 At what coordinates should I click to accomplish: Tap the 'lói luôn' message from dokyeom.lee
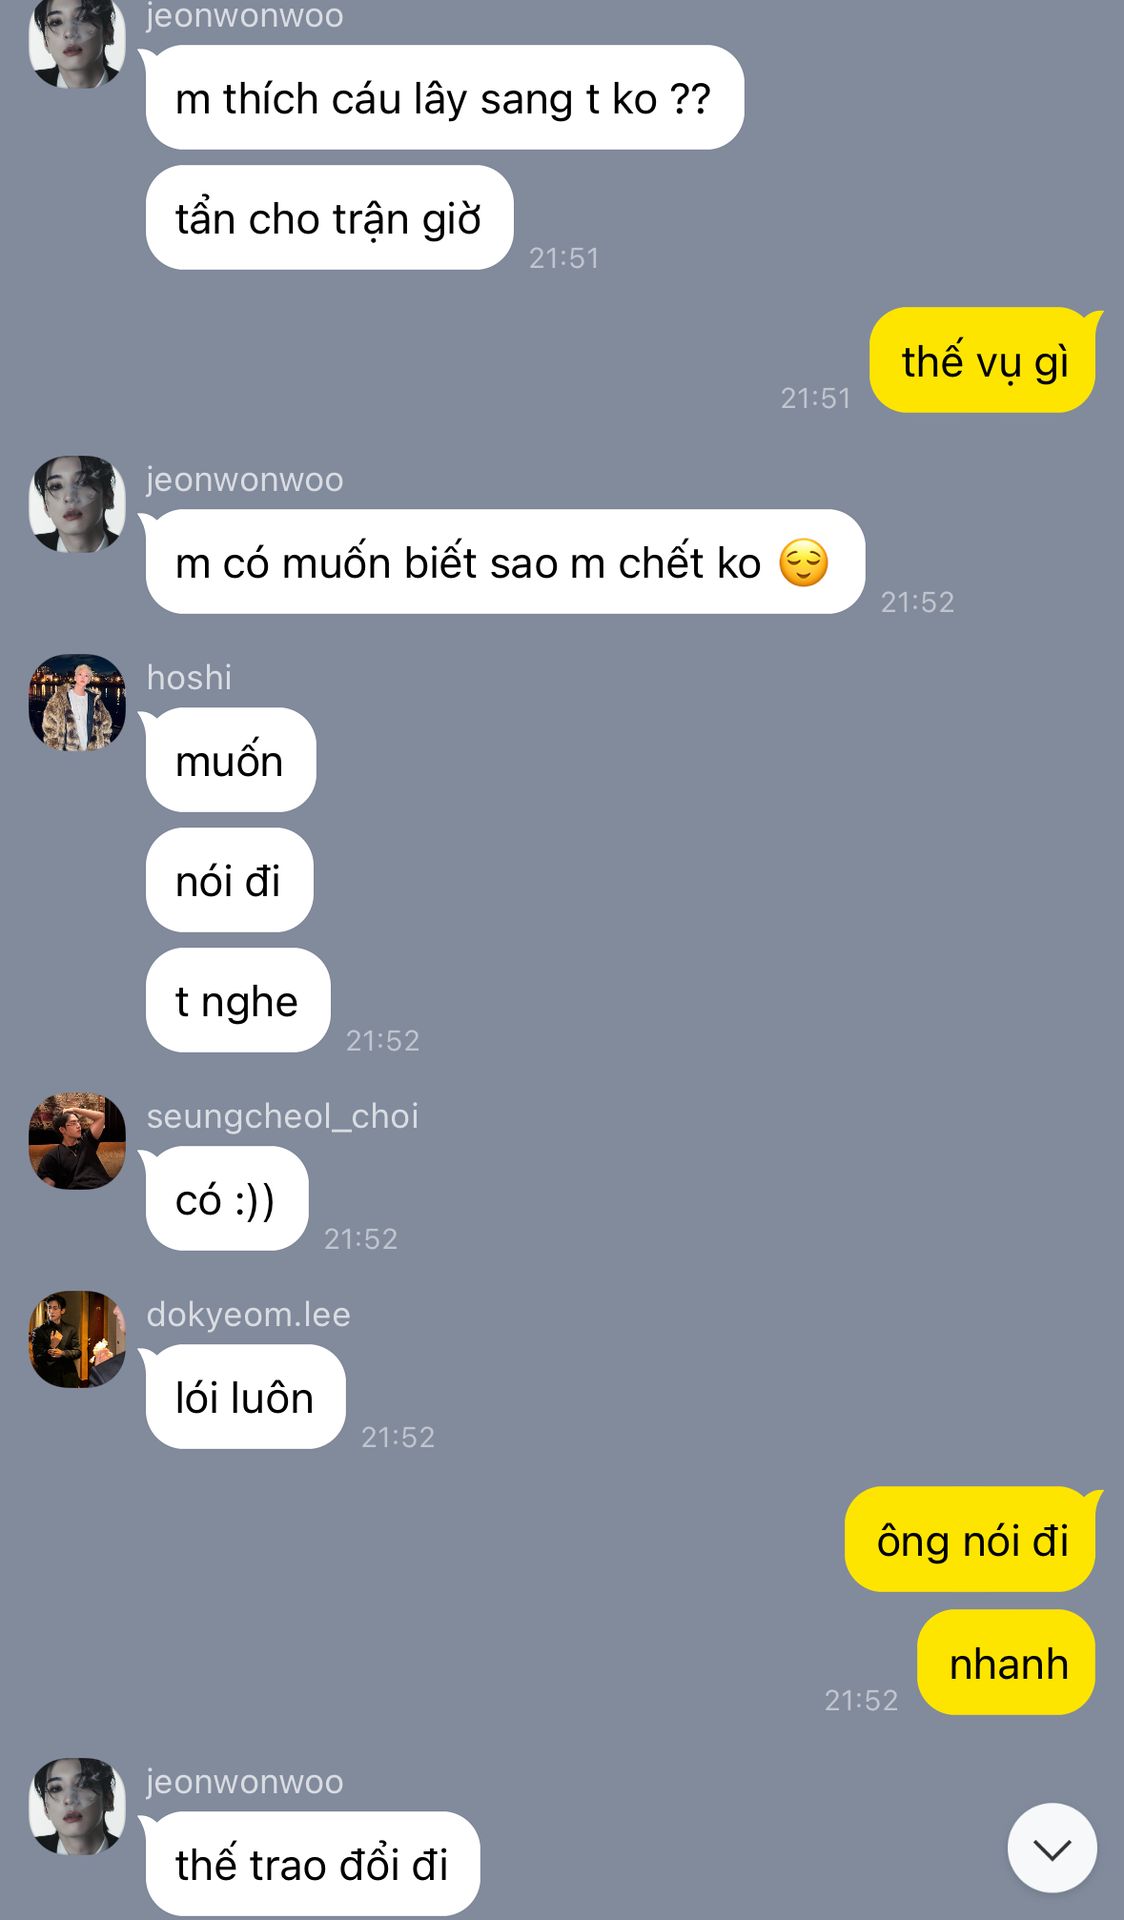(x=244, y=1396)
